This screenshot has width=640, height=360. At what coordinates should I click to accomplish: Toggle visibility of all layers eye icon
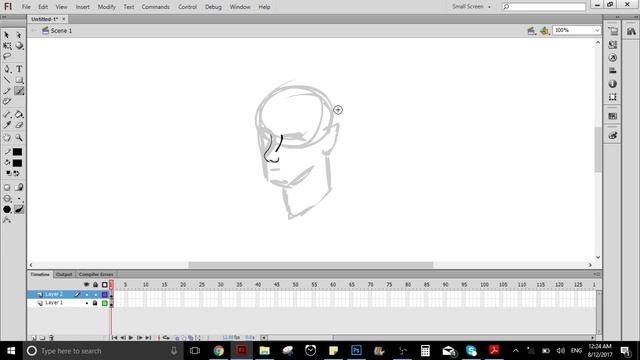87,284
